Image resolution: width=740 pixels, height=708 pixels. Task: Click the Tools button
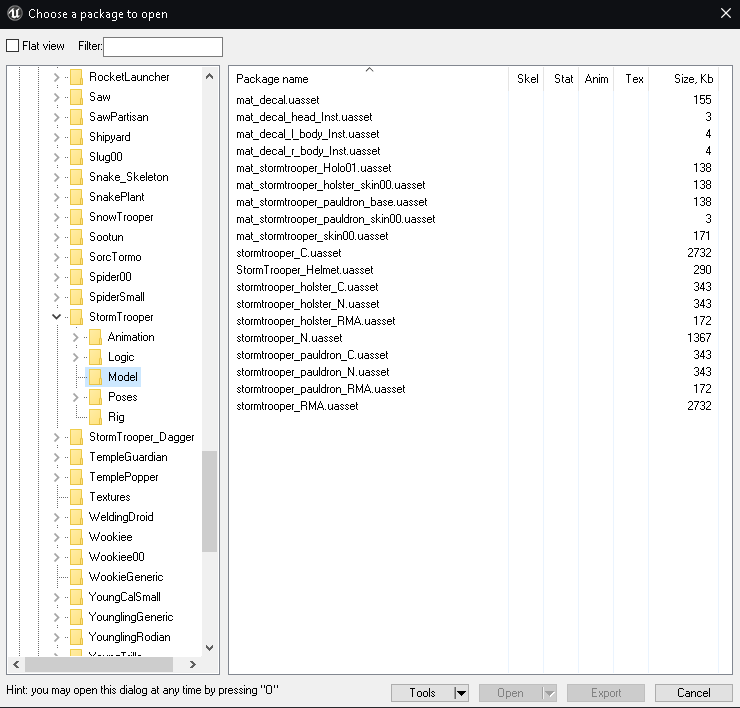pyautogui.click(x=422, y=693)
